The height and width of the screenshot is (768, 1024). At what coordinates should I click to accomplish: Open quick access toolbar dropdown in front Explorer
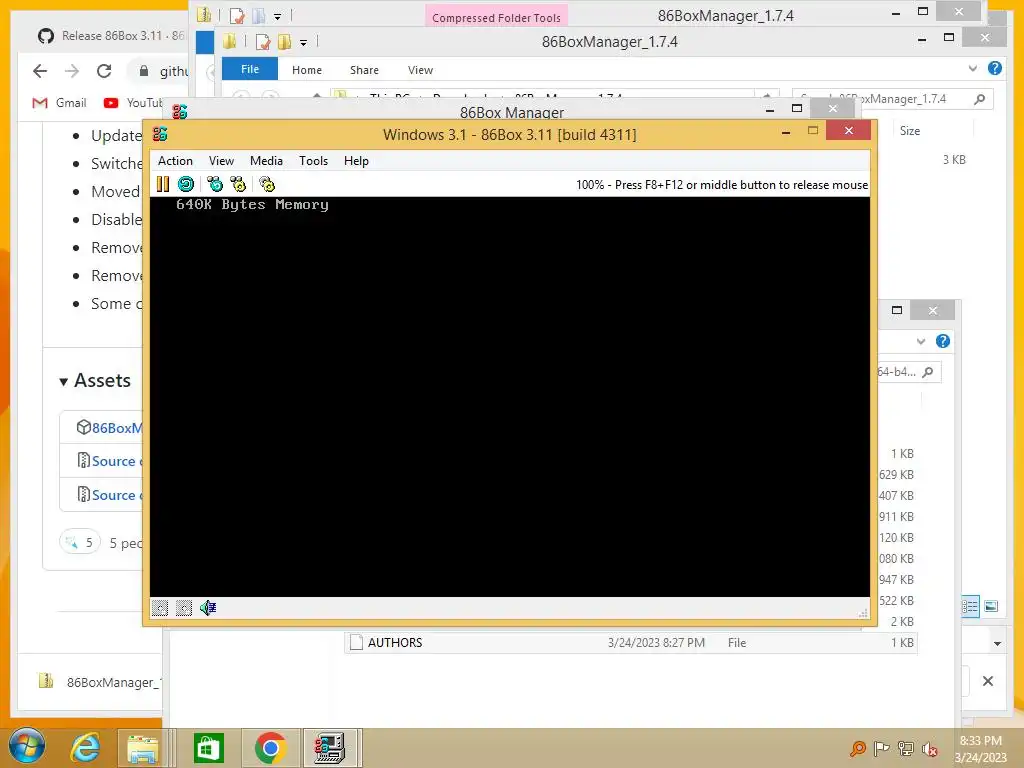pos(303,43)
